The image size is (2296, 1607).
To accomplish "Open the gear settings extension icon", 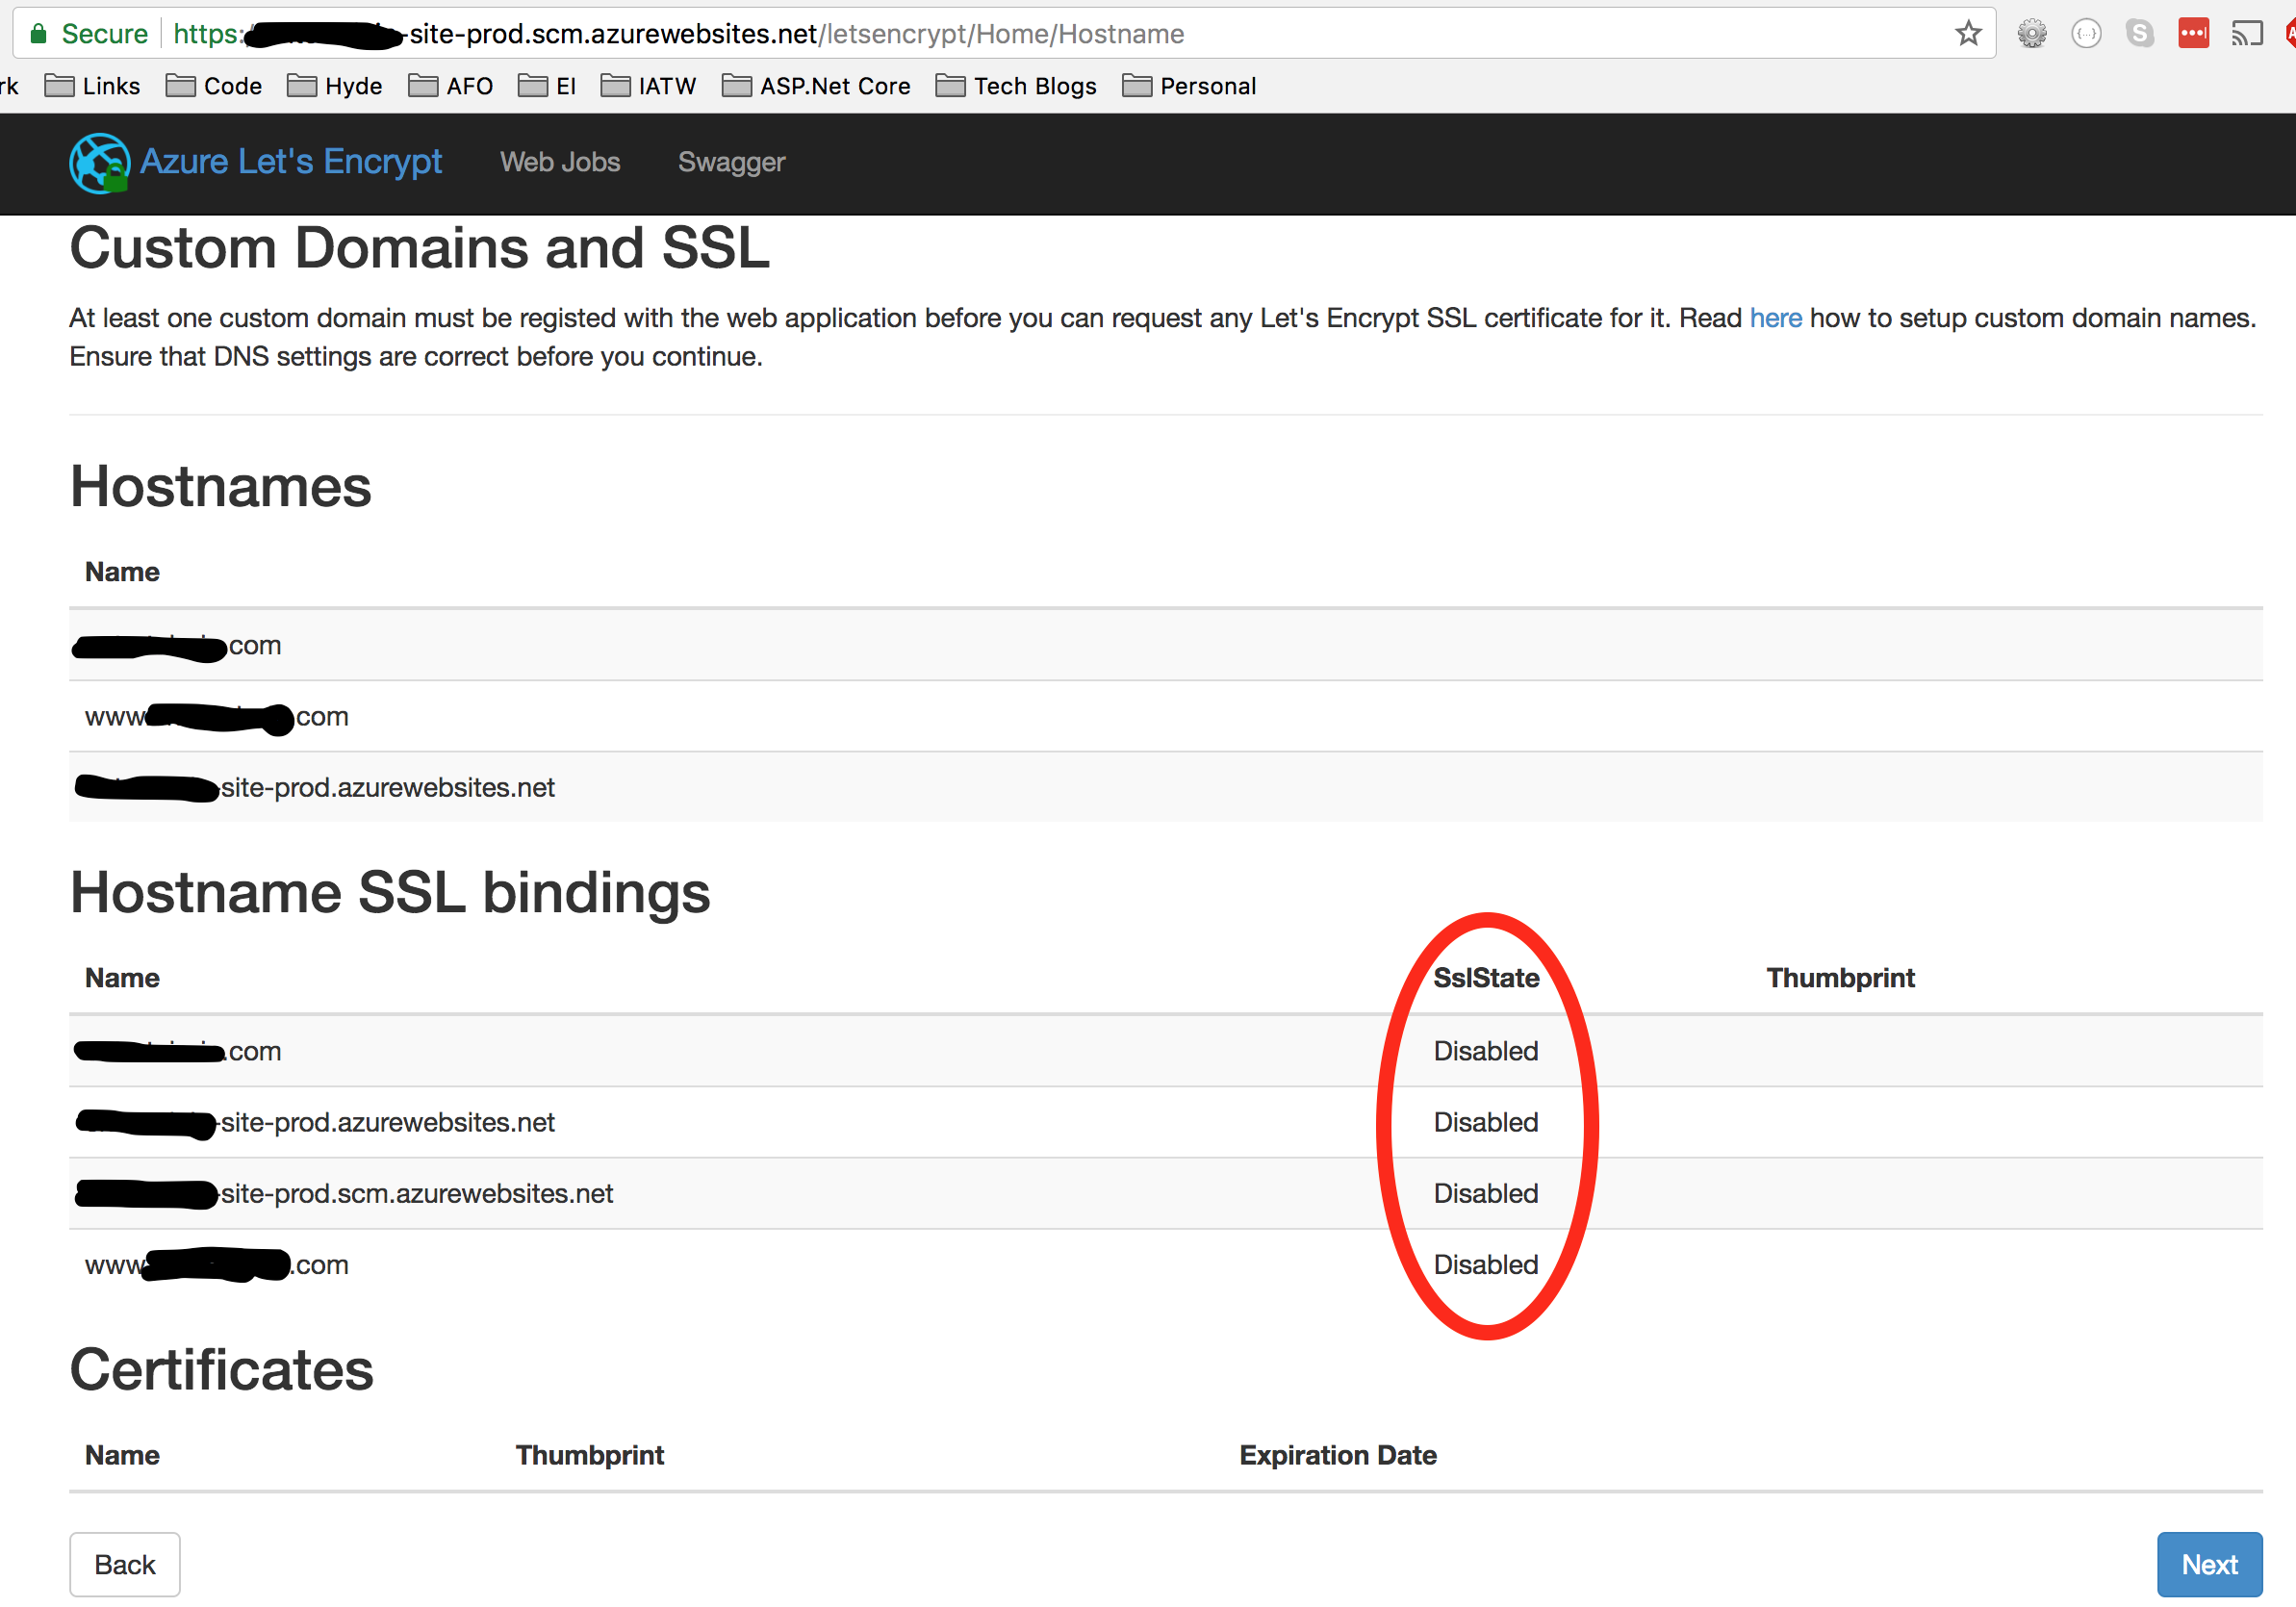I will pyautogui.click(x=2031, y=33).
